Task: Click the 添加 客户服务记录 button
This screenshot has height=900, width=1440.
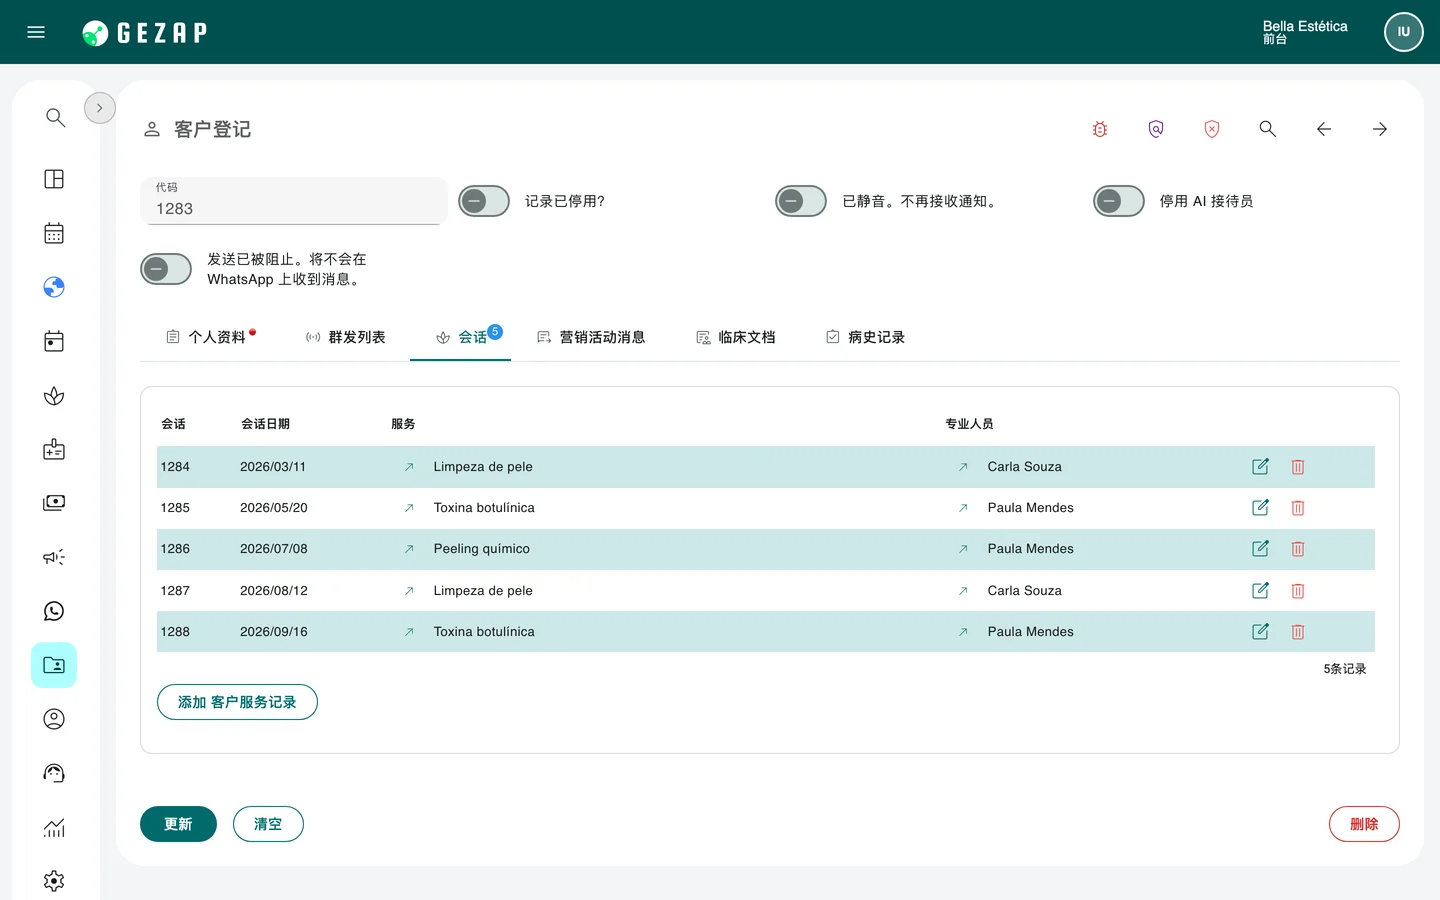Action: (237, 702)
